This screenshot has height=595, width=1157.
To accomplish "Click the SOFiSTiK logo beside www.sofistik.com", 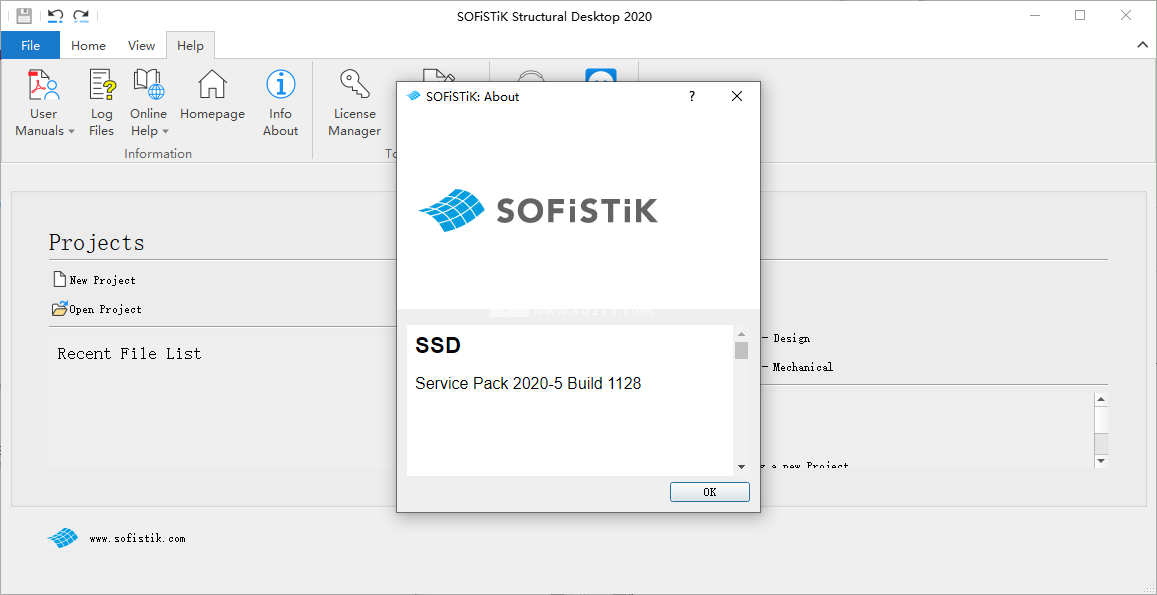I will [63, 538].
